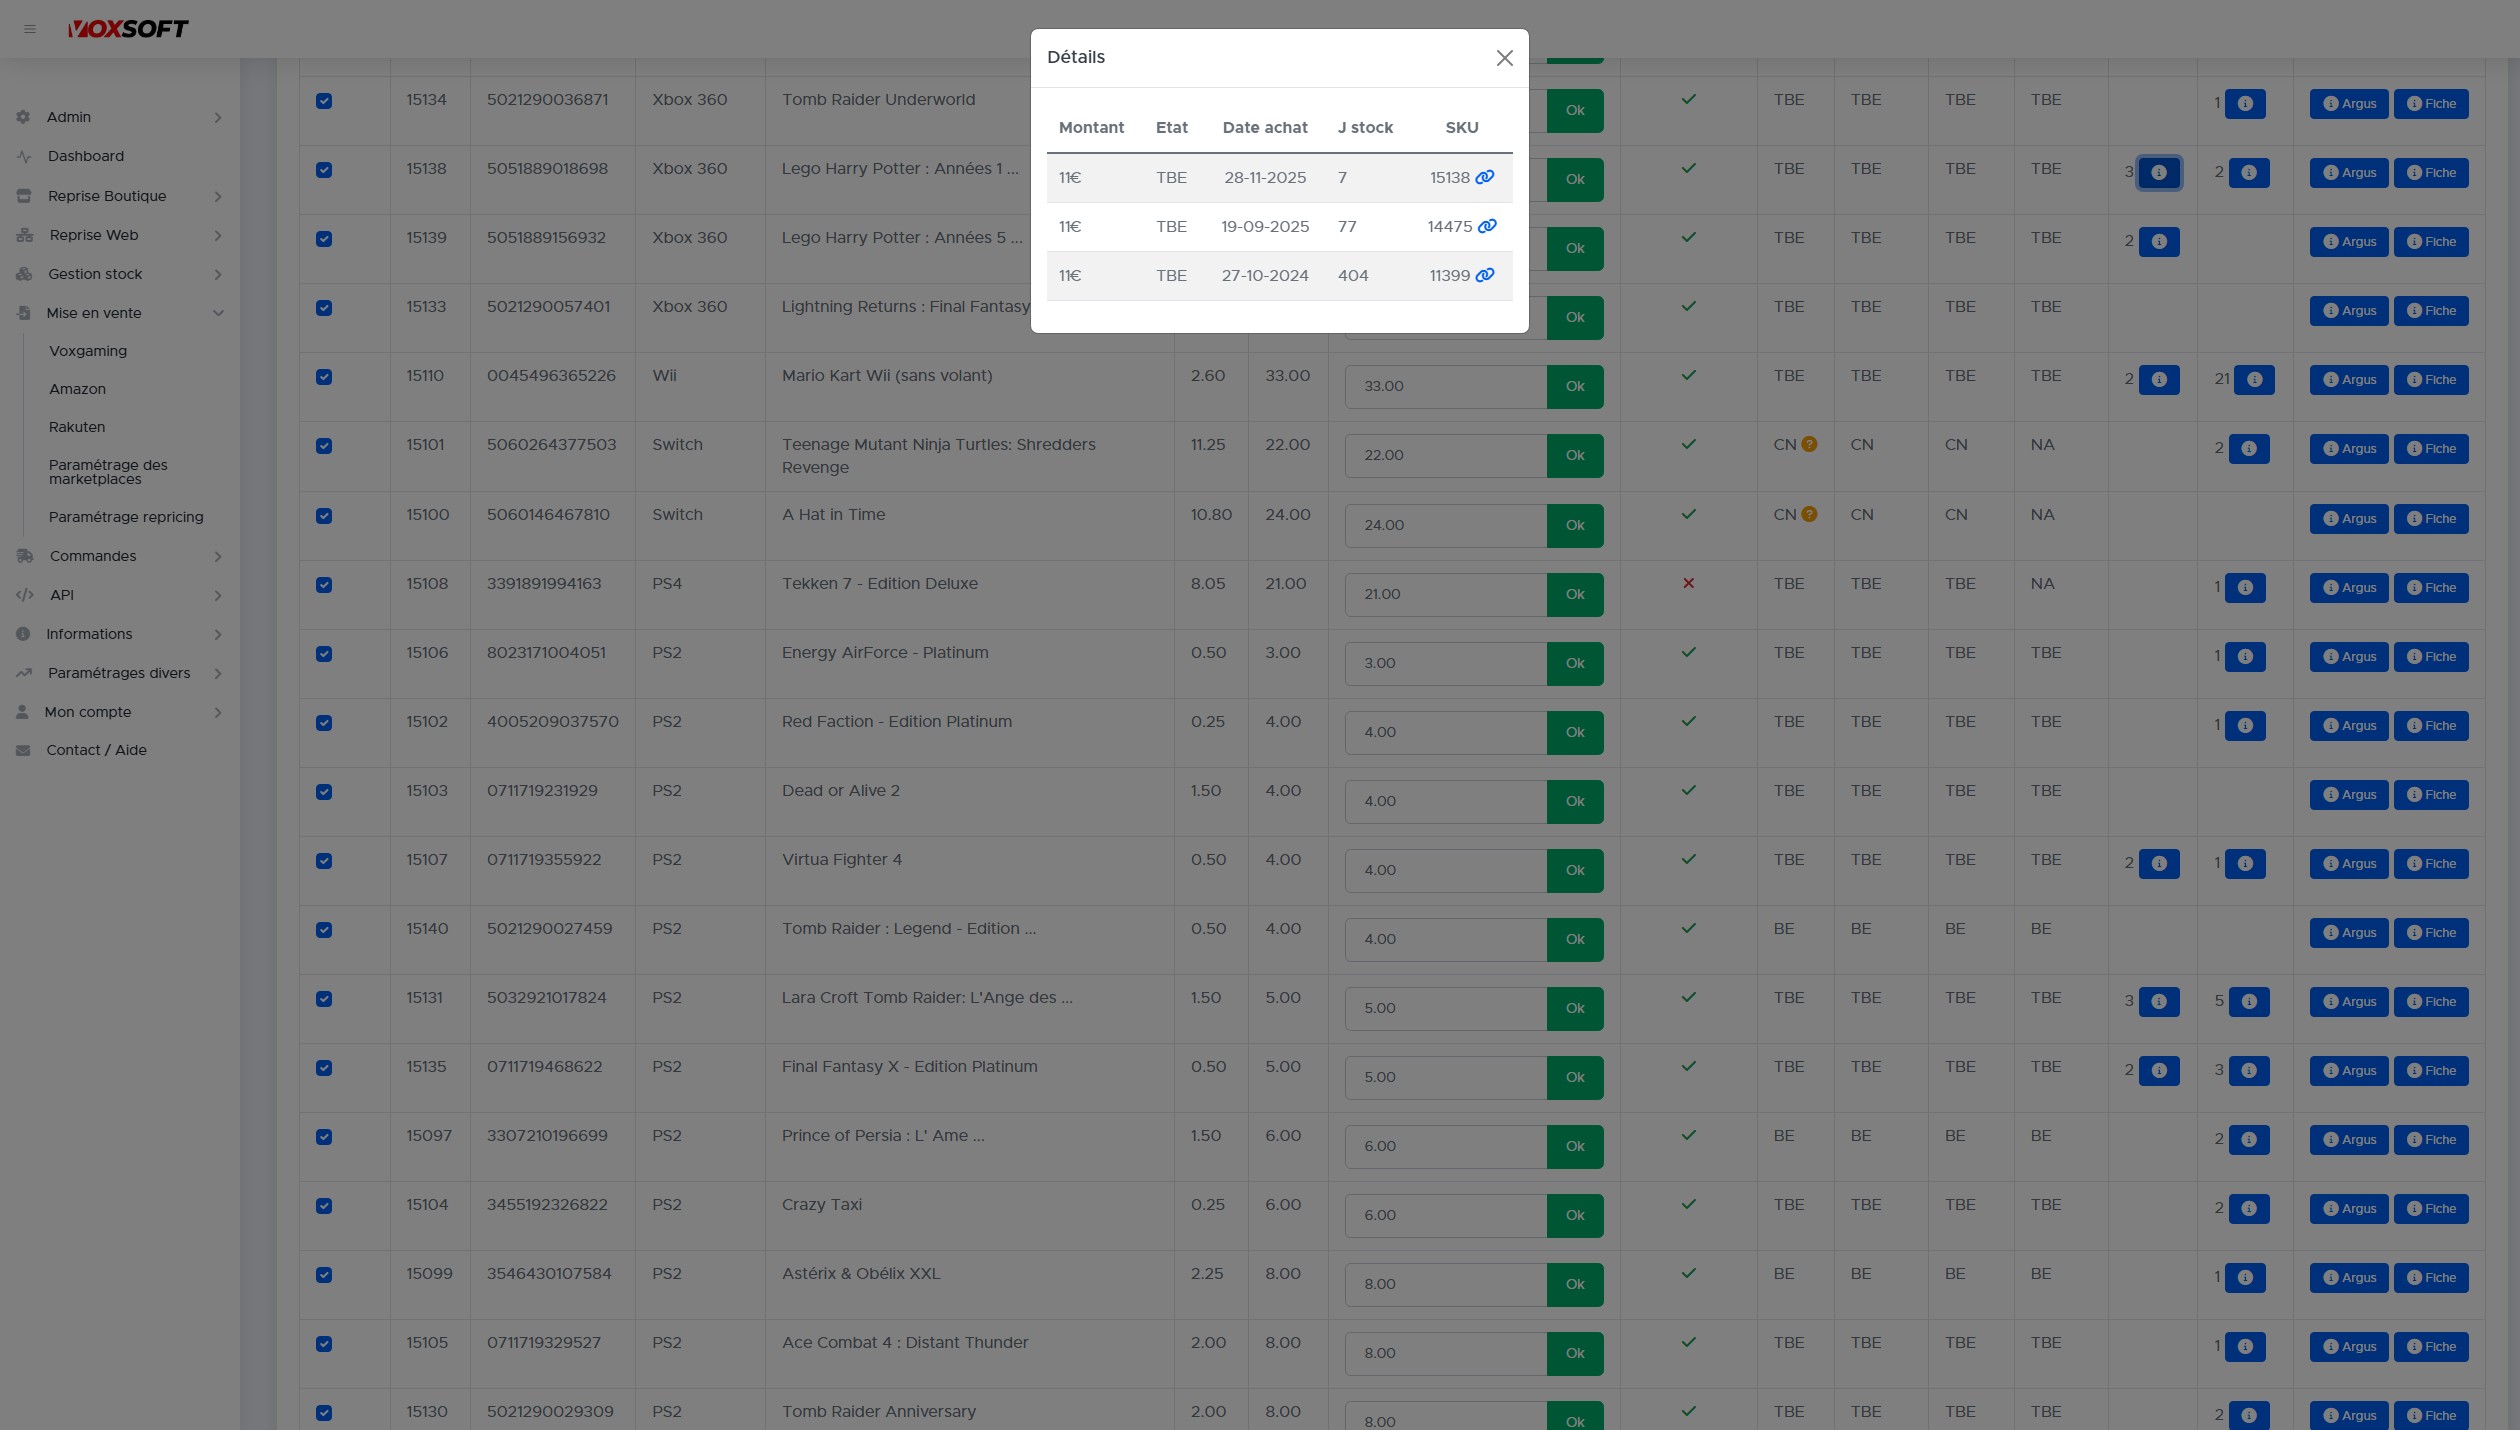The width and height of the screenshot is (2520, 1430).
Task: Click the Dashboard sidebar icon
Action: tap(24, 156)
